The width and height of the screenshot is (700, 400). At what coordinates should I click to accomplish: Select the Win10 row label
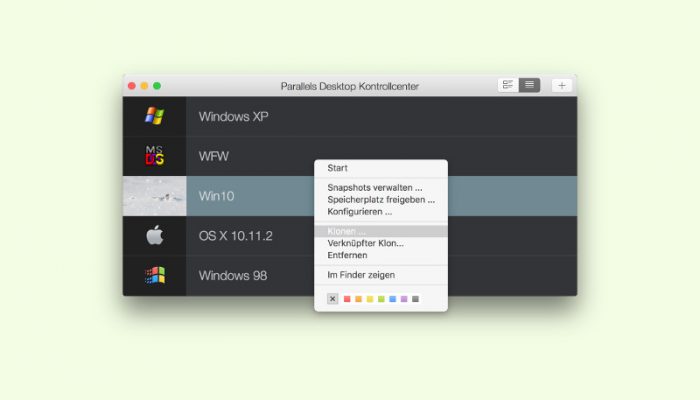point(217,196)
